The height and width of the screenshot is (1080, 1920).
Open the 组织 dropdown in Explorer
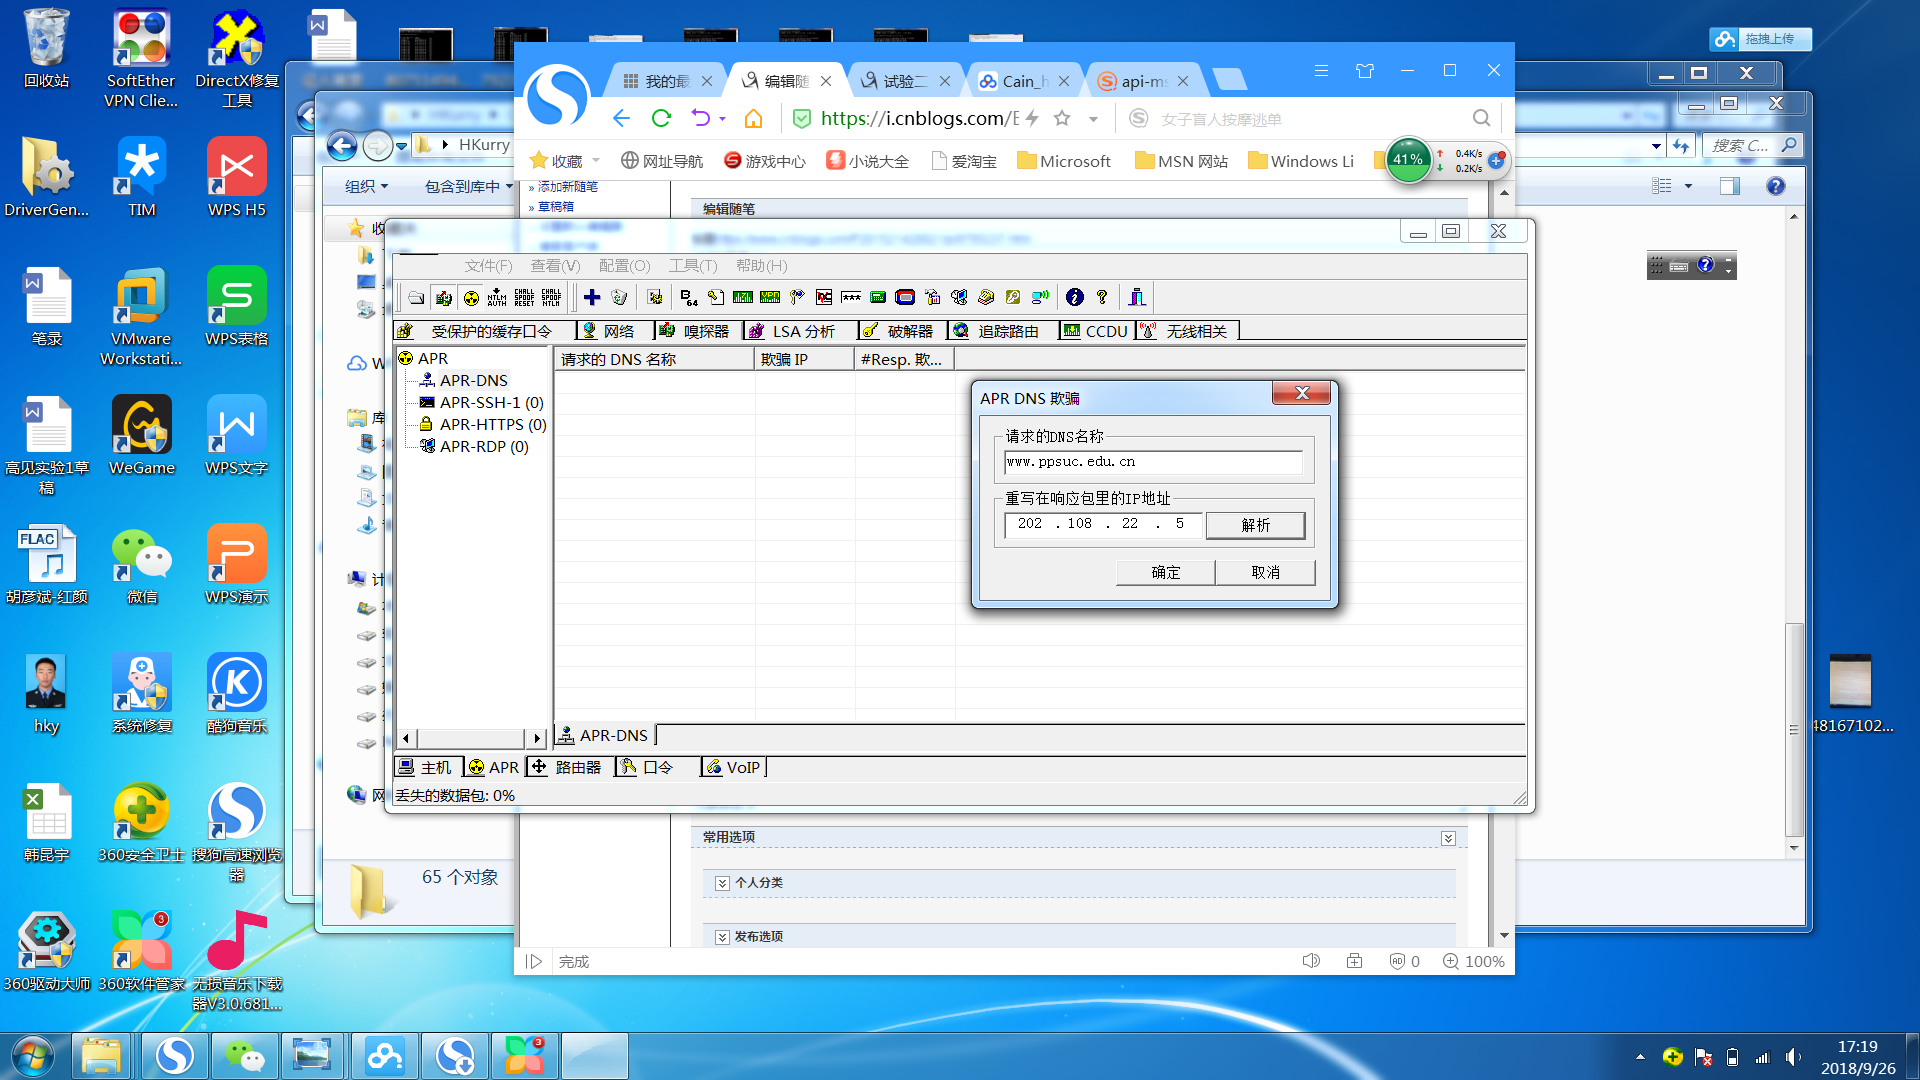point(366,187)
